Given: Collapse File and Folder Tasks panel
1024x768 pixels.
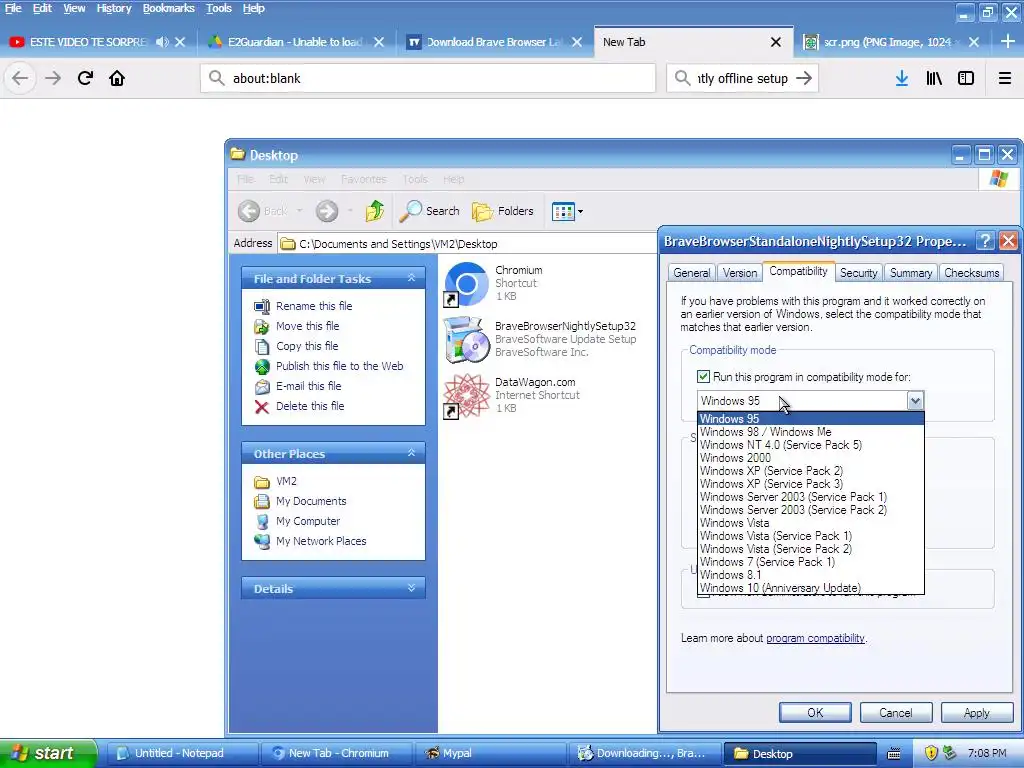Looking at the screenshot, I should (411, 278).
